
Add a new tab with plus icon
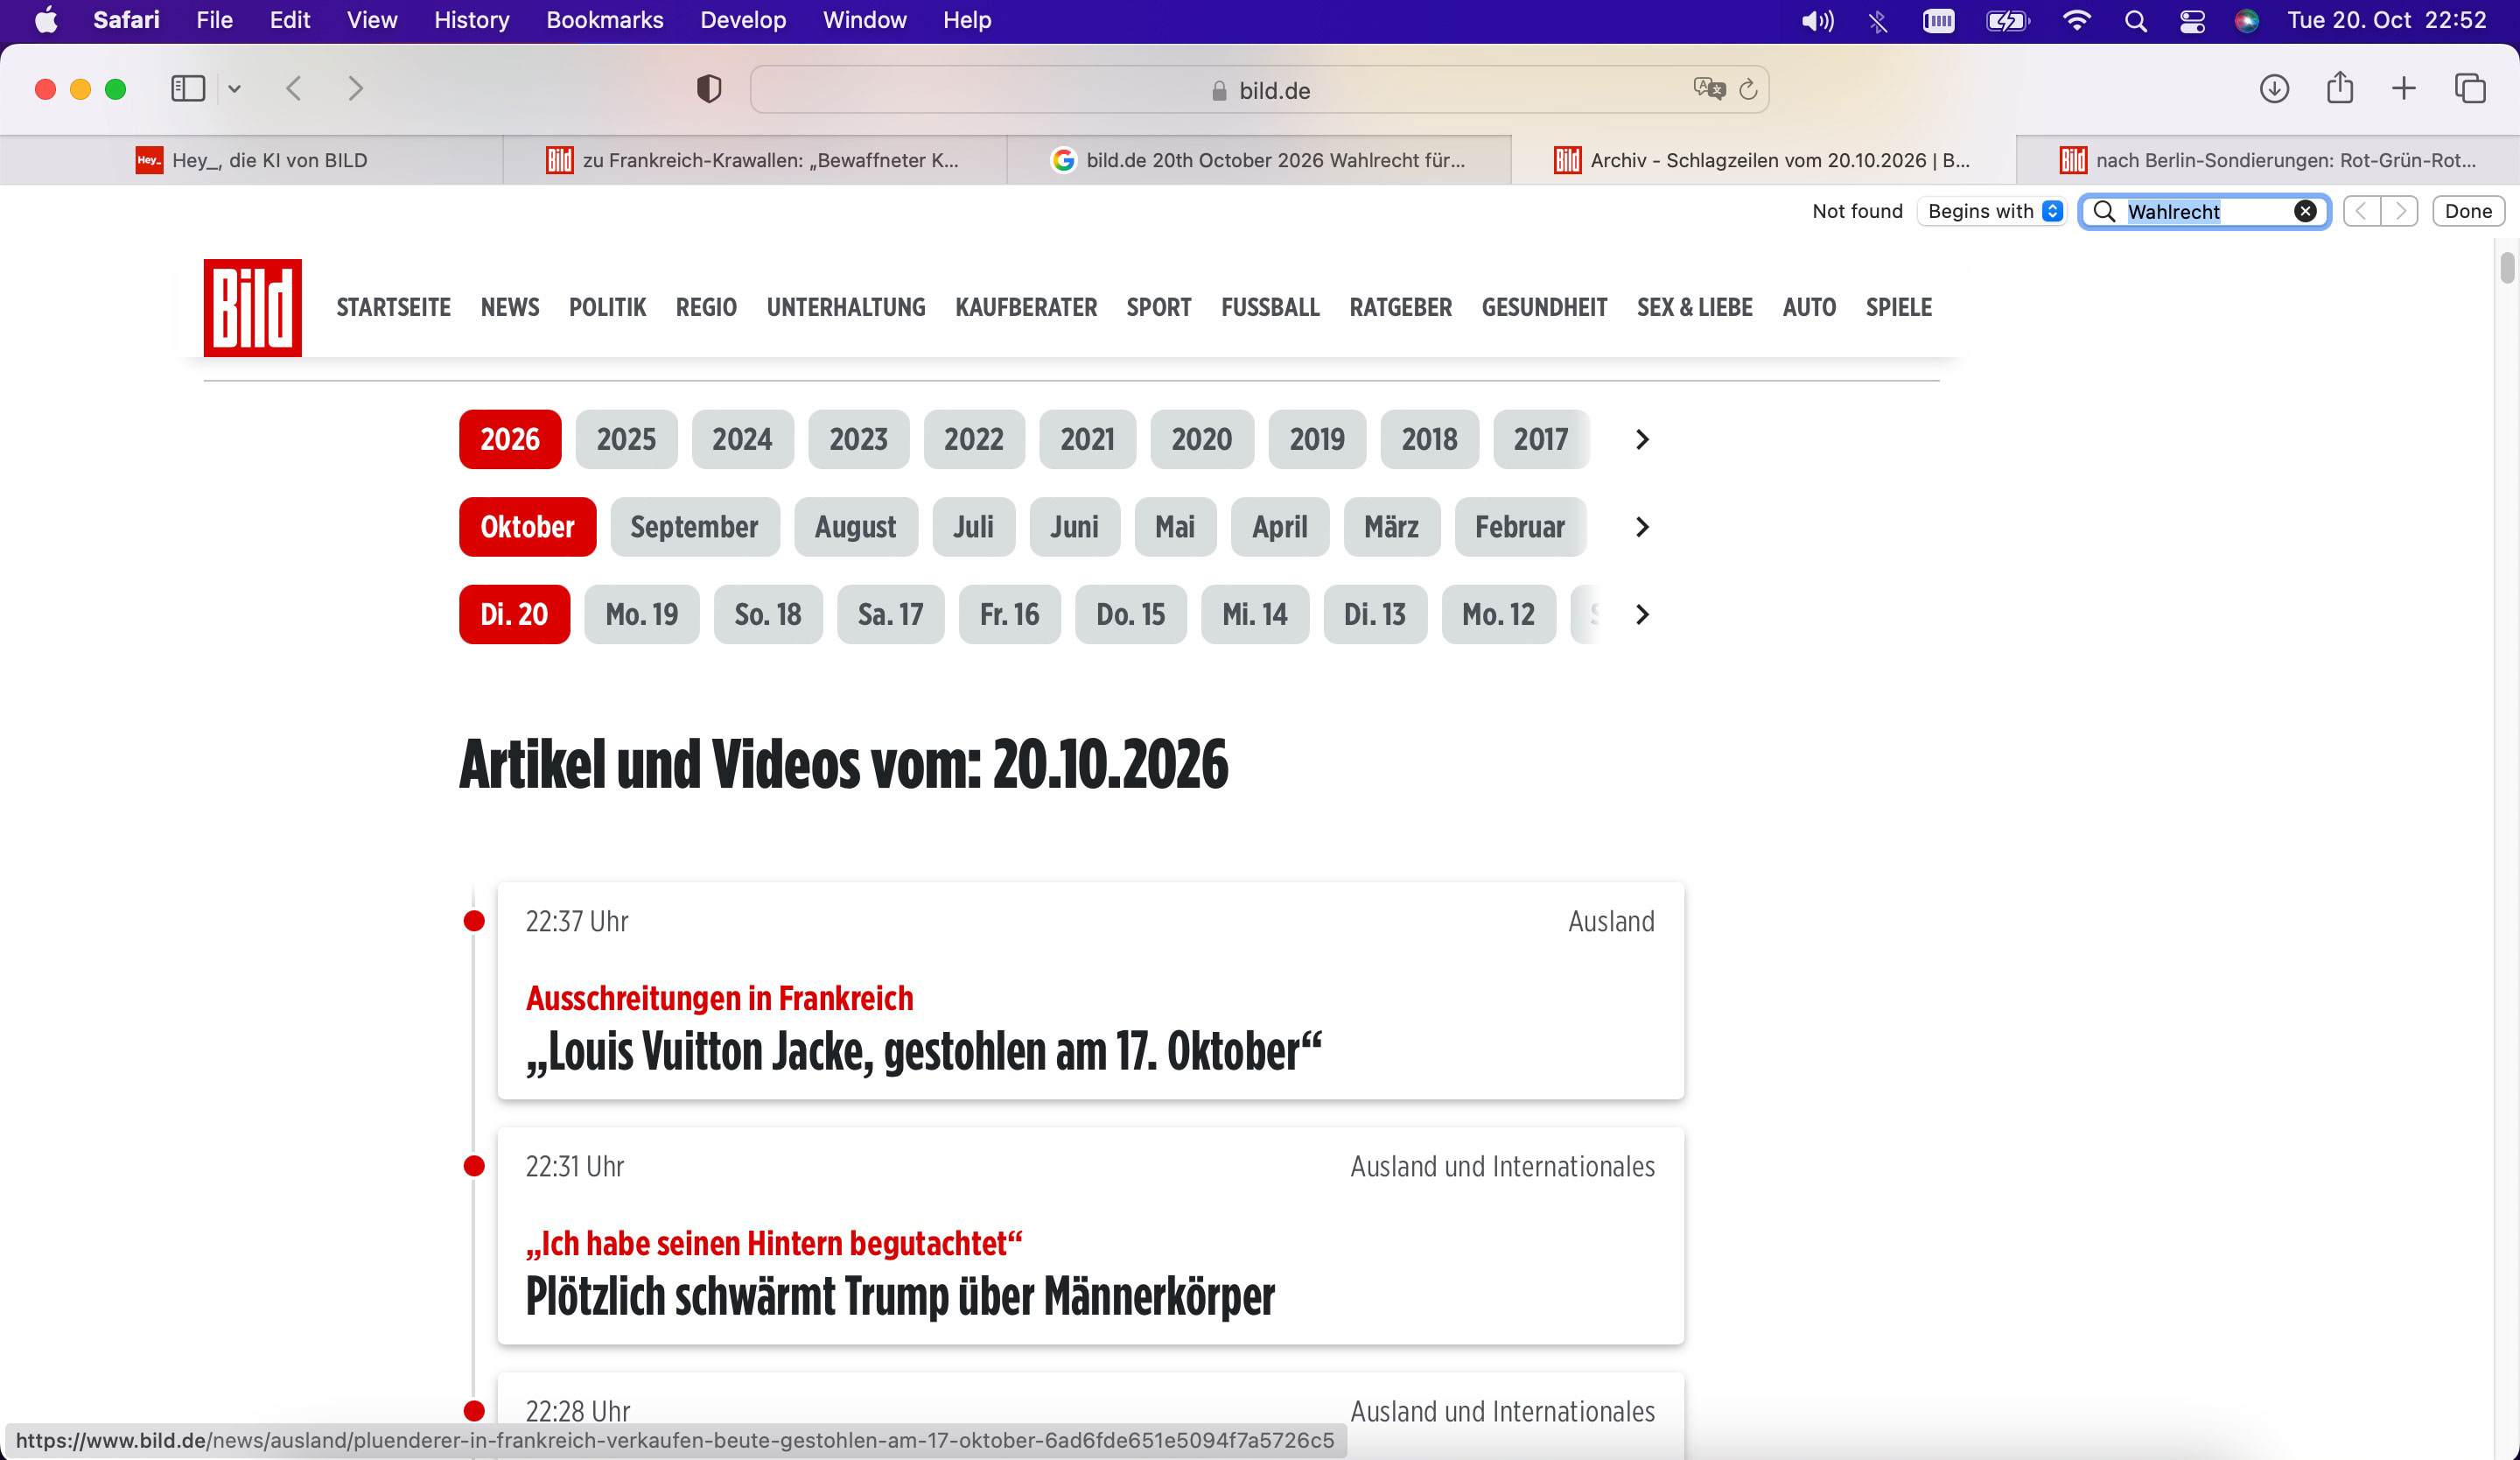tap(2404, 89)
